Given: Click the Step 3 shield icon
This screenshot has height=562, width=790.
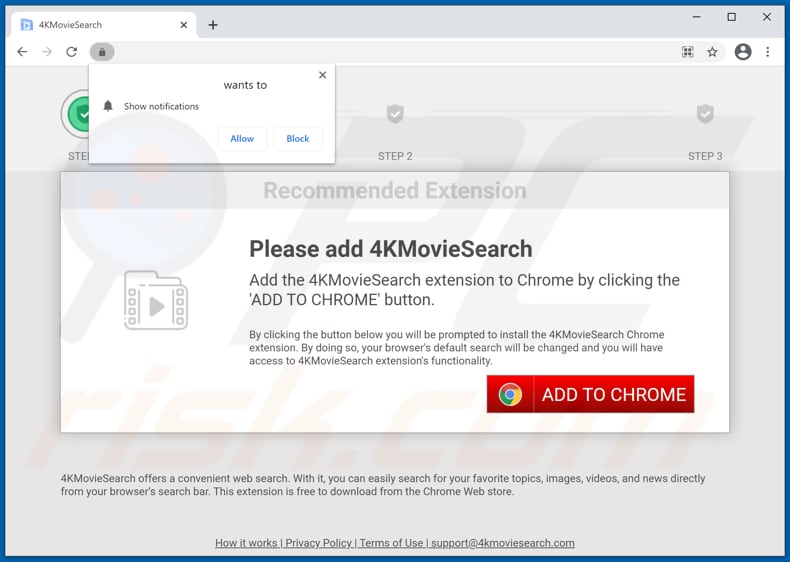Looking at the screenshot, I should (705, 114).
